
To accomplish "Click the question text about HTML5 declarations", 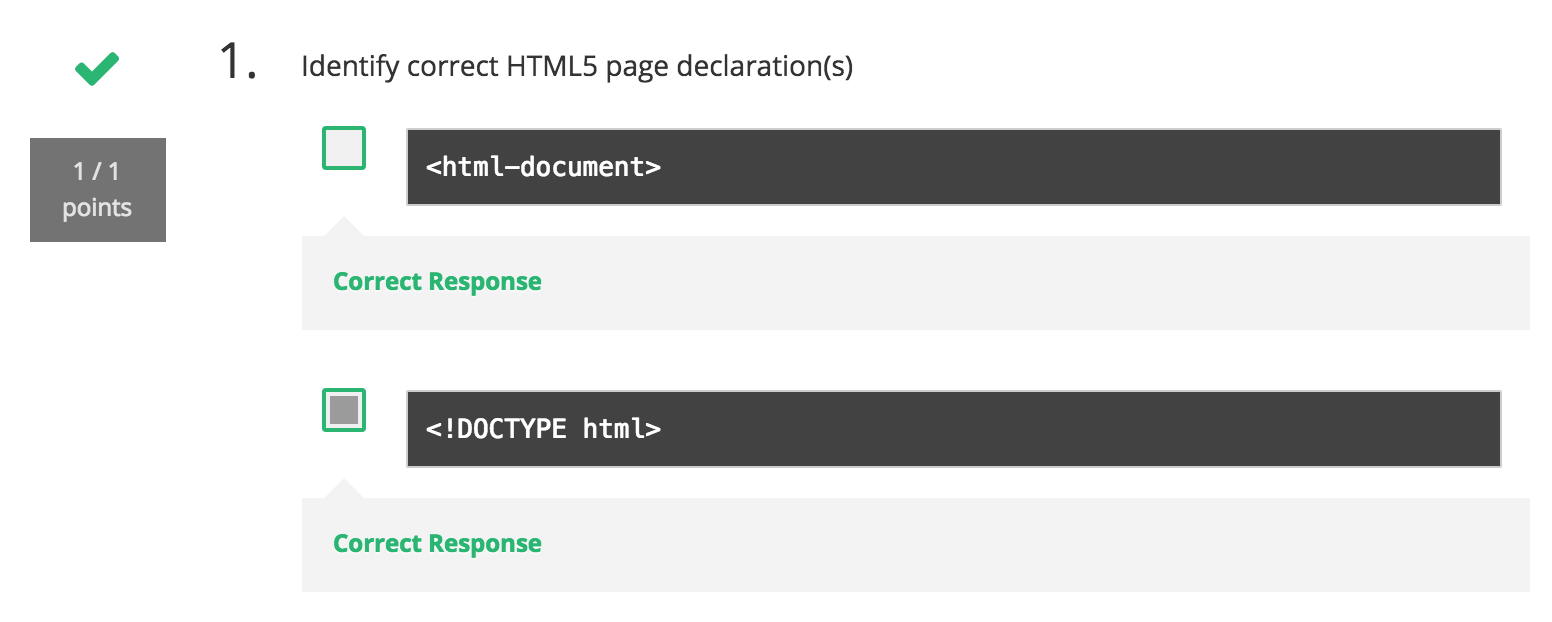I will pos(577,67).
